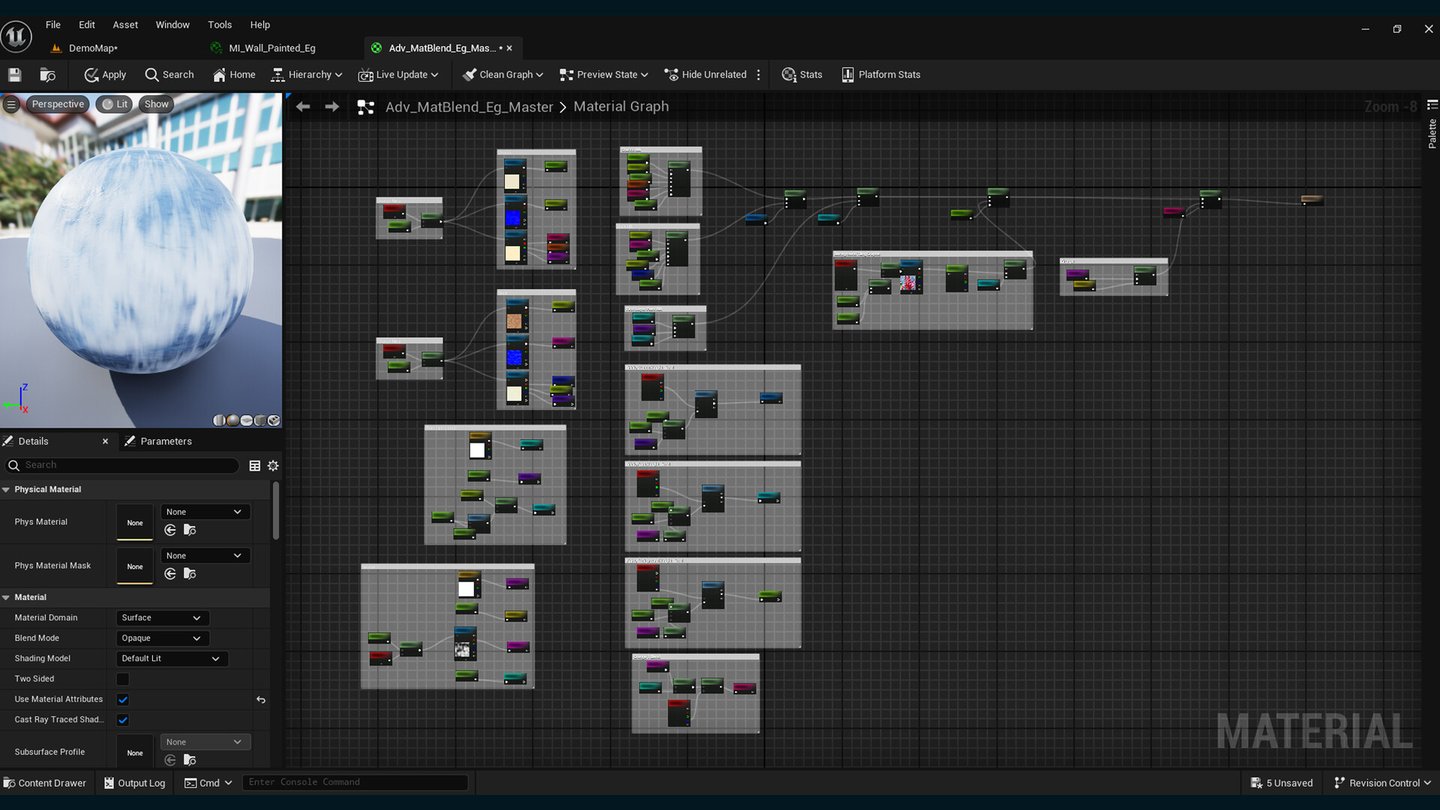Uncheck Cast Ray Traced Shadows
The image size is (1440, 810).
(x=123, y=720)
